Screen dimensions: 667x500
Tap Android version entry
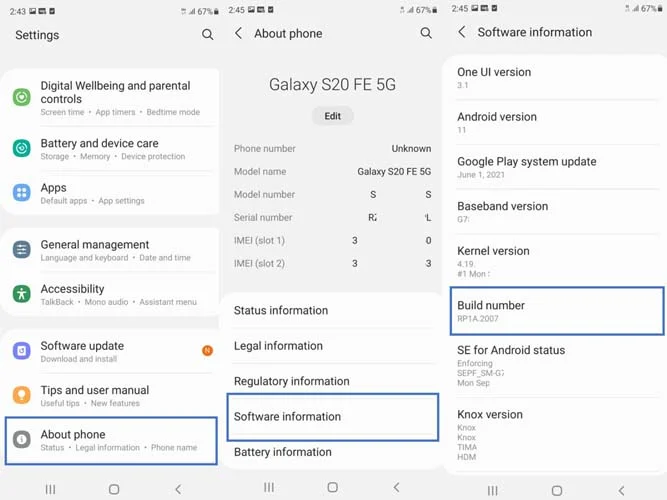pyautogui.click(x=557, y=123)
